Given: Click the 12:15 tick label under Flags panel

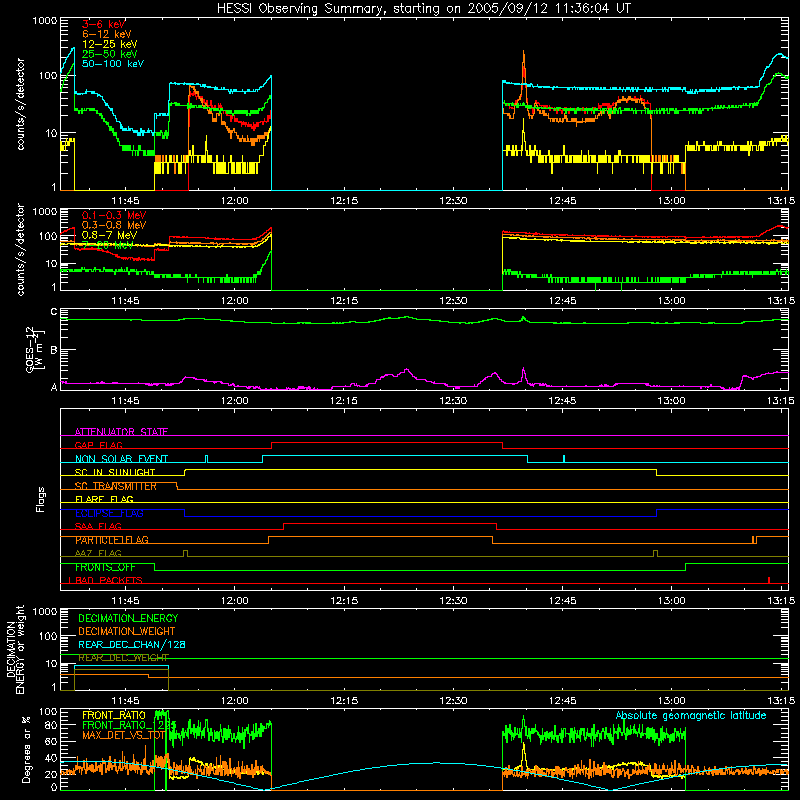Looking at the screenshot, I should coord(344,601).
